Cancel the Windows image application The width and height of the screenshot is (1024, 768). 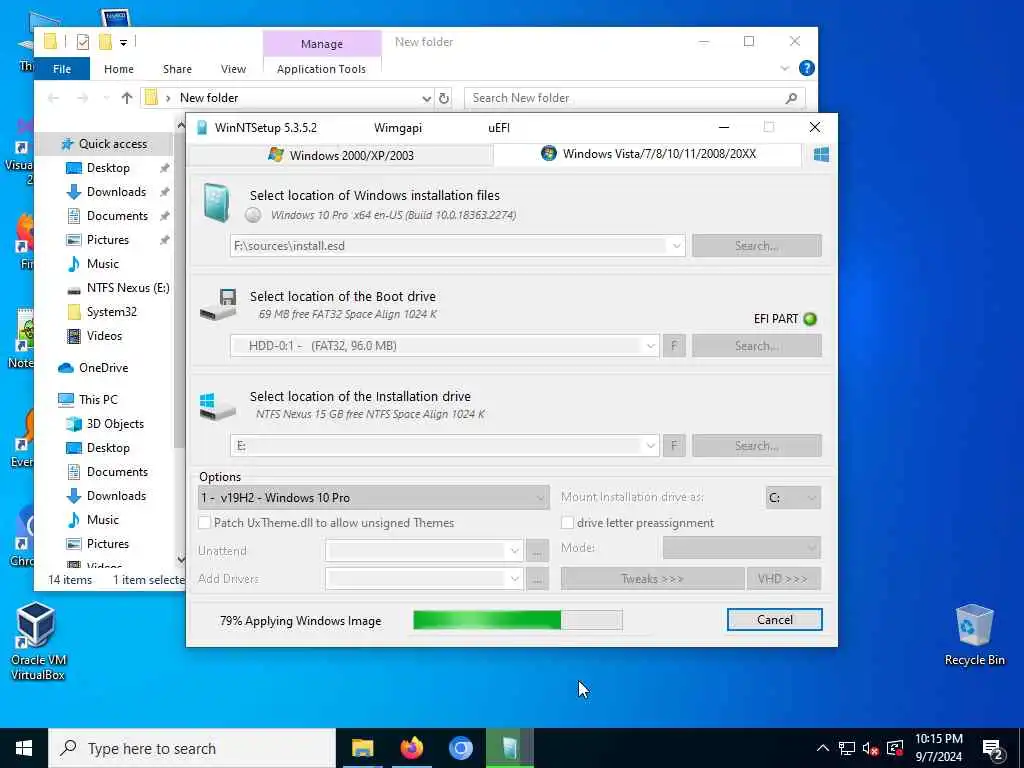click(x=775, y=620)
